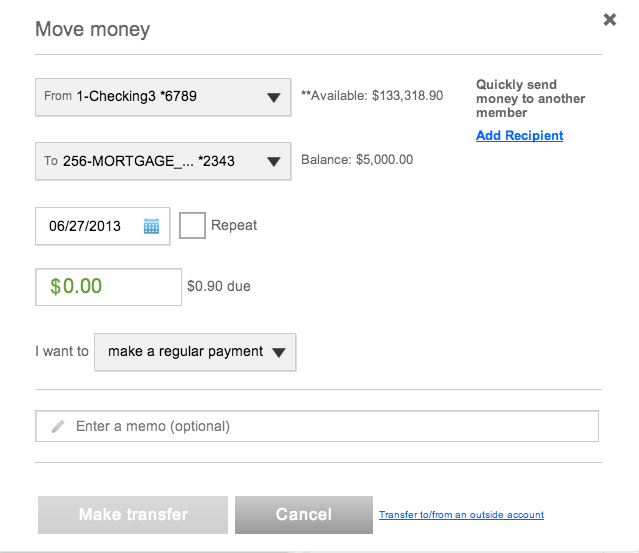Click the pencil icon in memo field
Image resolution: width=639 pixels, height=553 pixels.
click(x=57, y=426)
